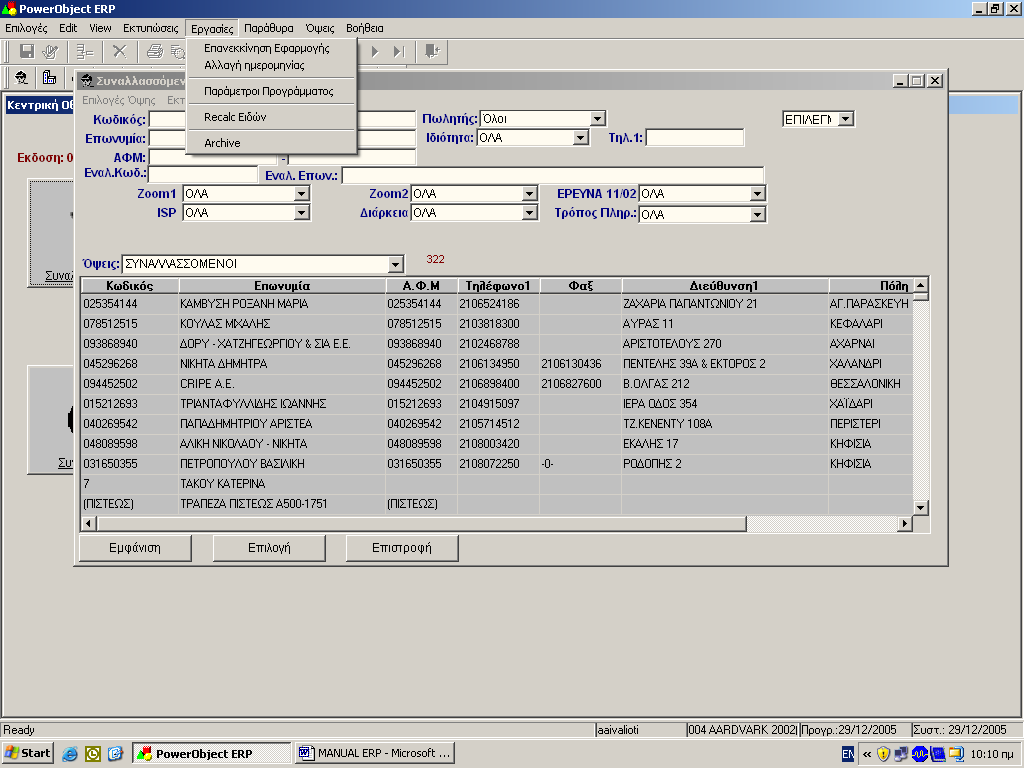Choose Παράμετροι Προγράμματος menu entry
1024x768 pixels.
point(268,91)
